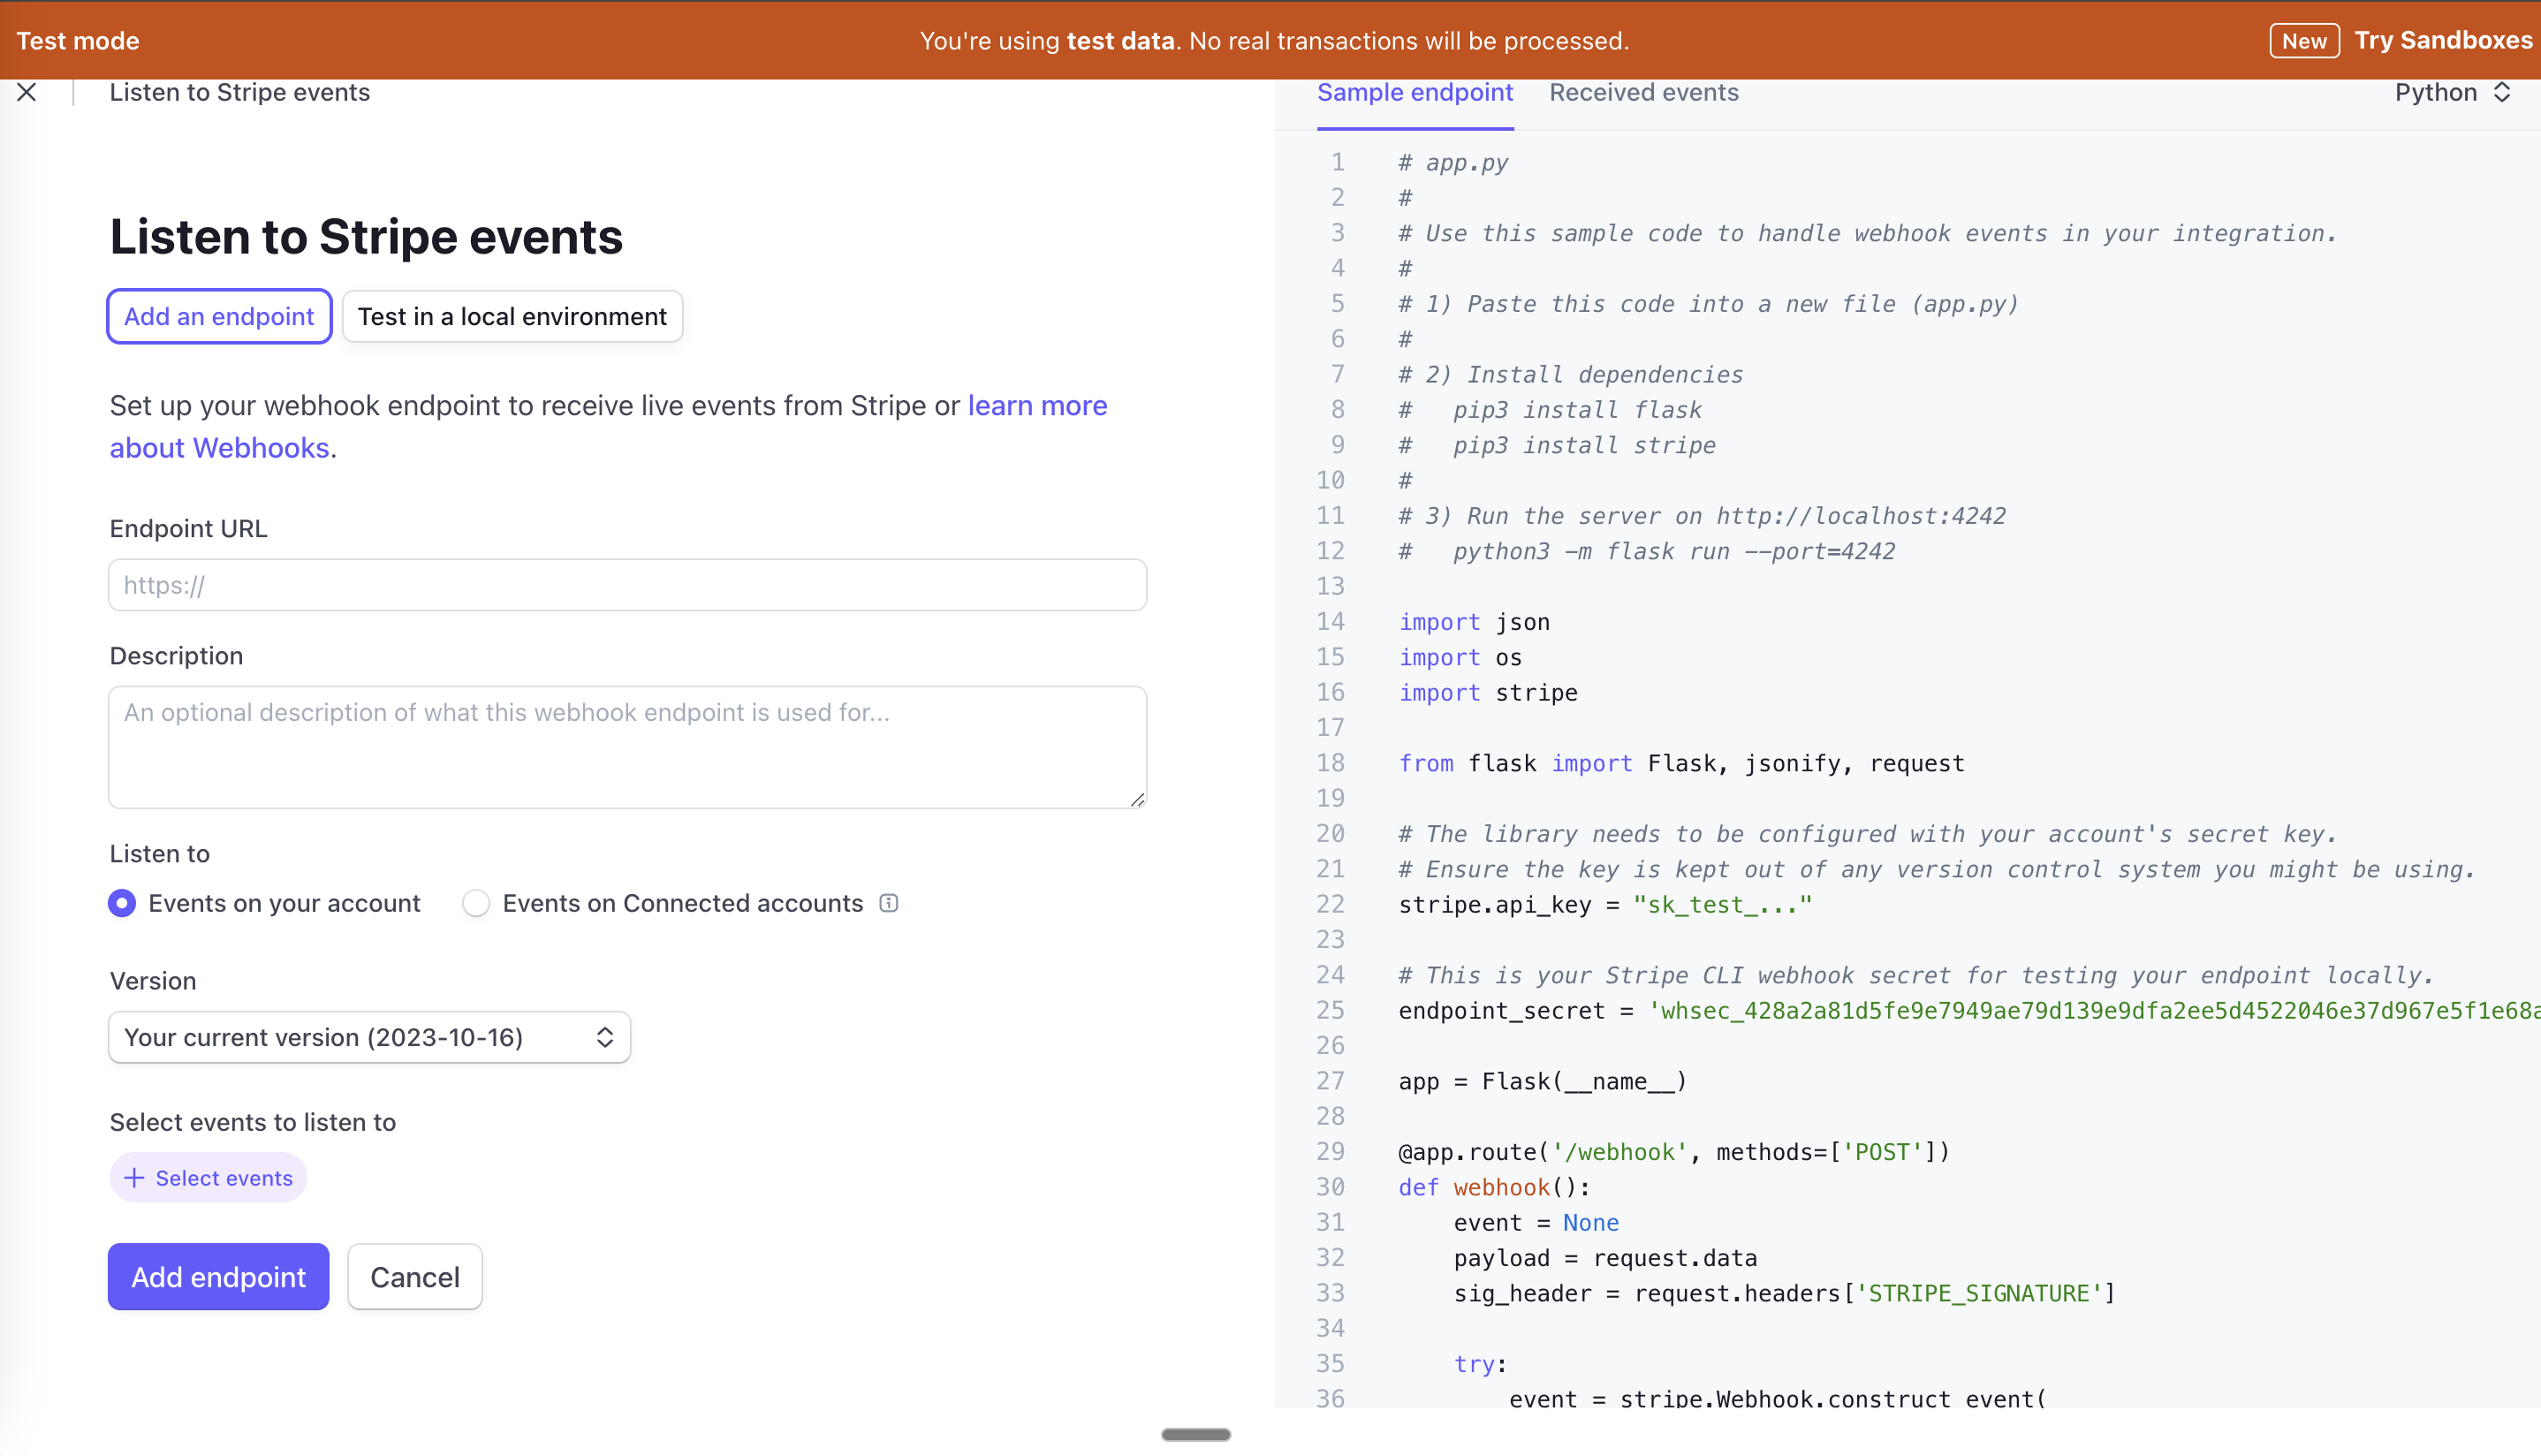Focus the Endpoint URL input field
Viewport: 2541px width, 1456px height.
coord(627,585)
